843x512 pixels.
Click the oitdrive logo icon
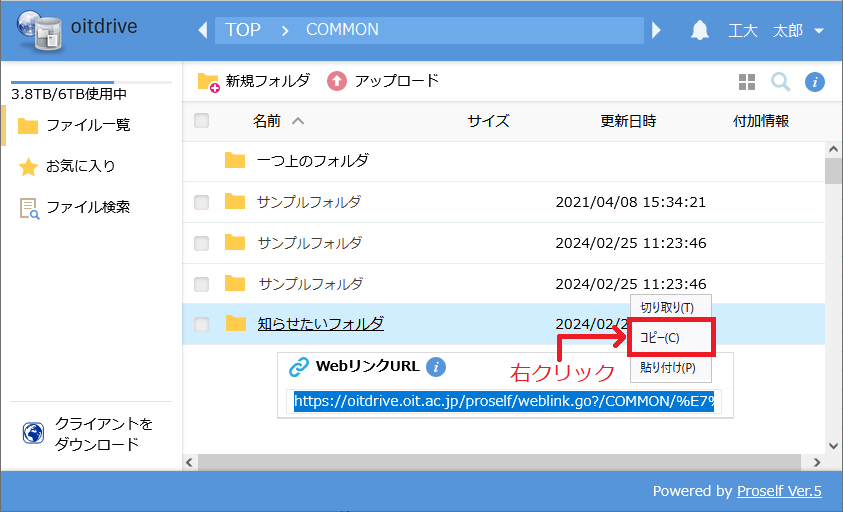(x=38, y=30)
